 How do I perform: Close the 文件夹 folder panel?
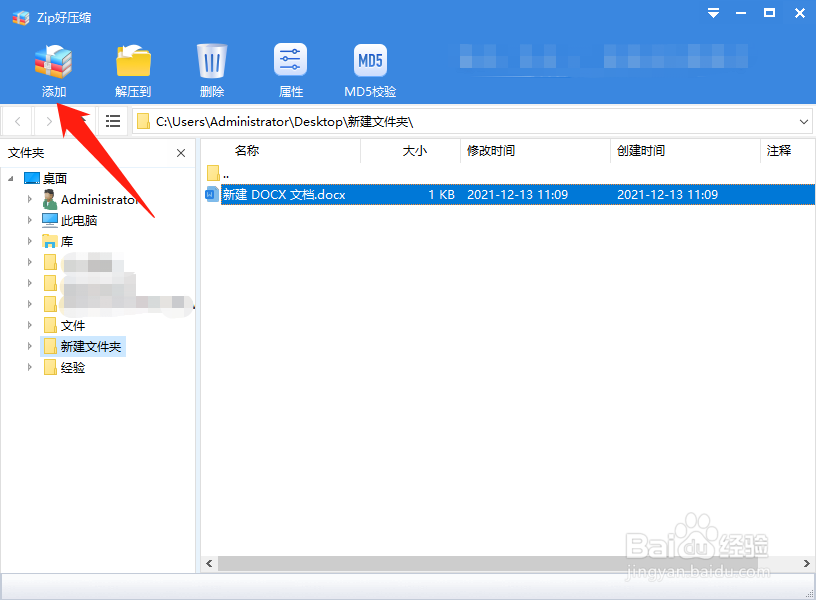click(181, 153)
